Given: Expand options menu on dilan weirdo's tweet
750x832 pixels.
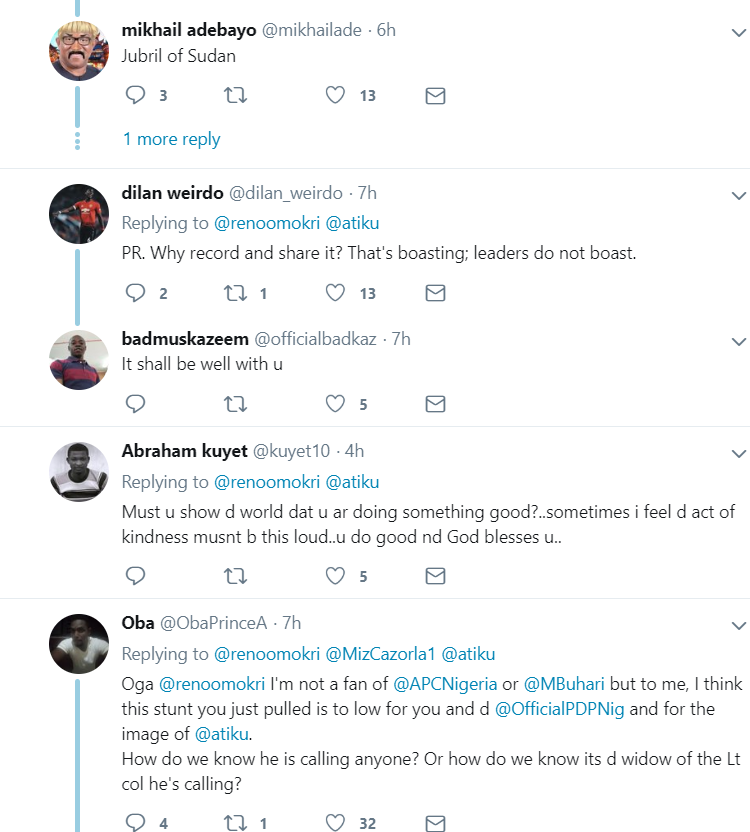Looking at the screenshot, I should [x=738, y=195].
